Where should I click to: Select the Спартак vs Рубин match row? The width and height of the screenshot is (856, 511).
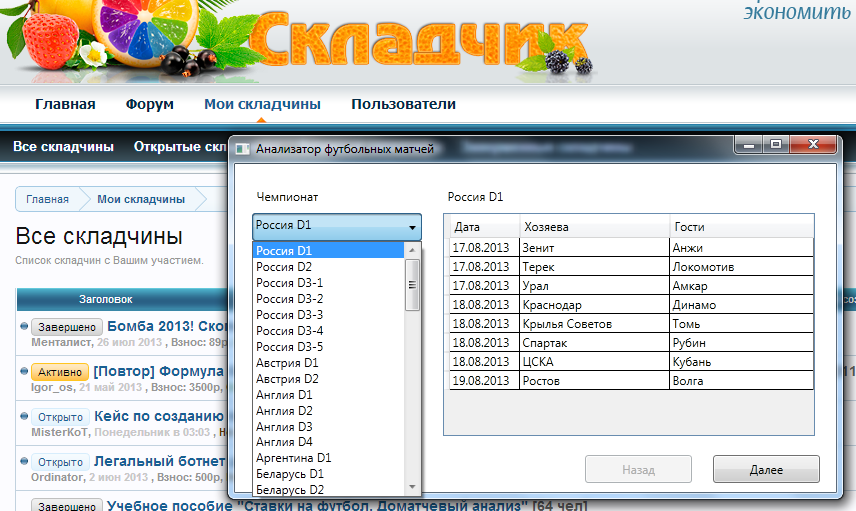[x=632, y=343]
